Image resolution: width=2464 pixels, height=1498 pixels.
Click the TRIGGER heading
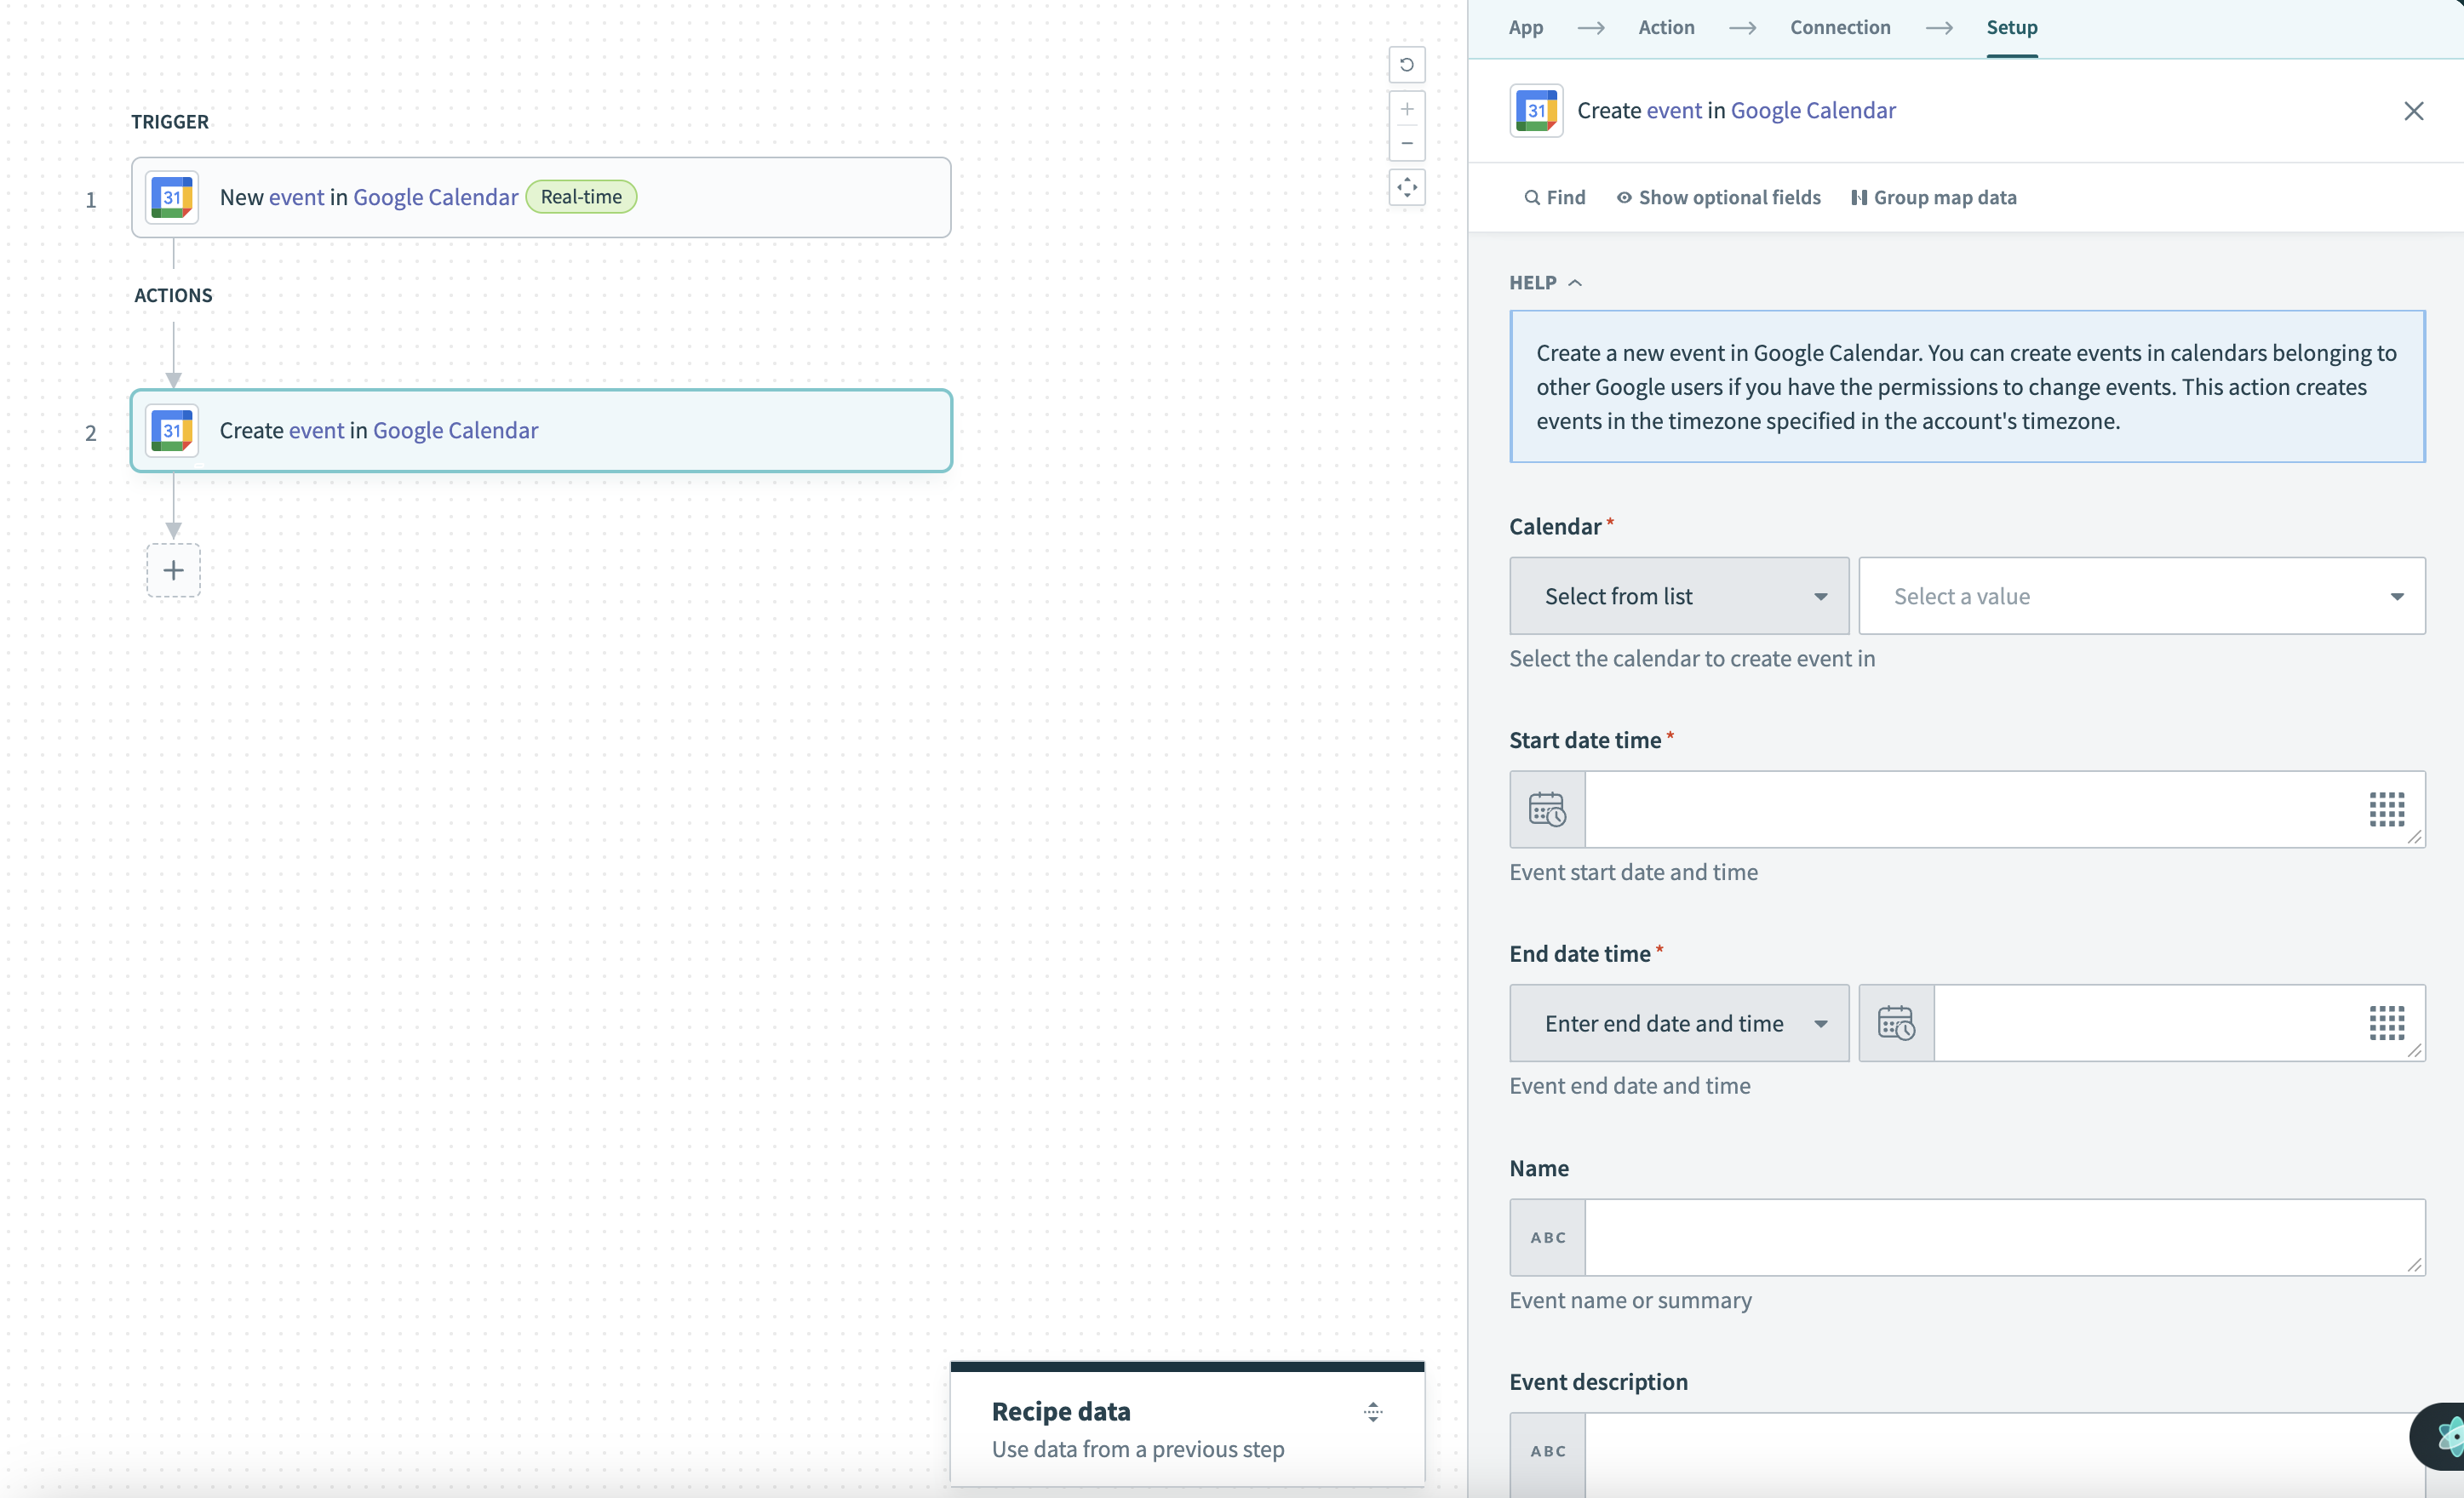coord(170,122)
